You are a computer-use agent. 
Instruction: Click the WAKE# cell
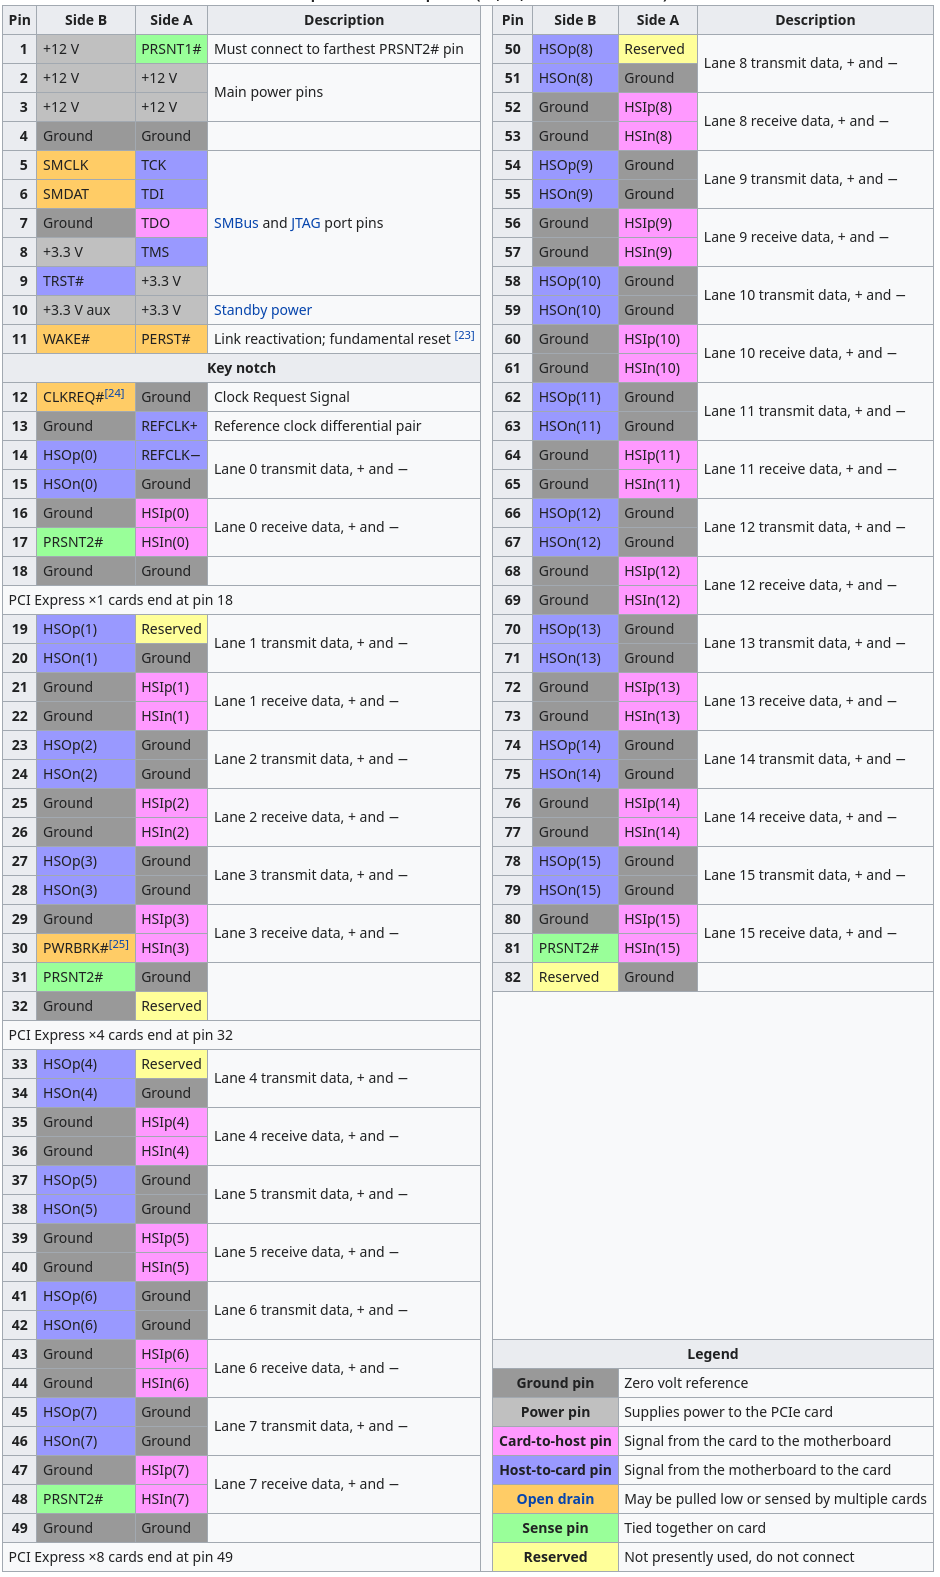tap(85, 339)
